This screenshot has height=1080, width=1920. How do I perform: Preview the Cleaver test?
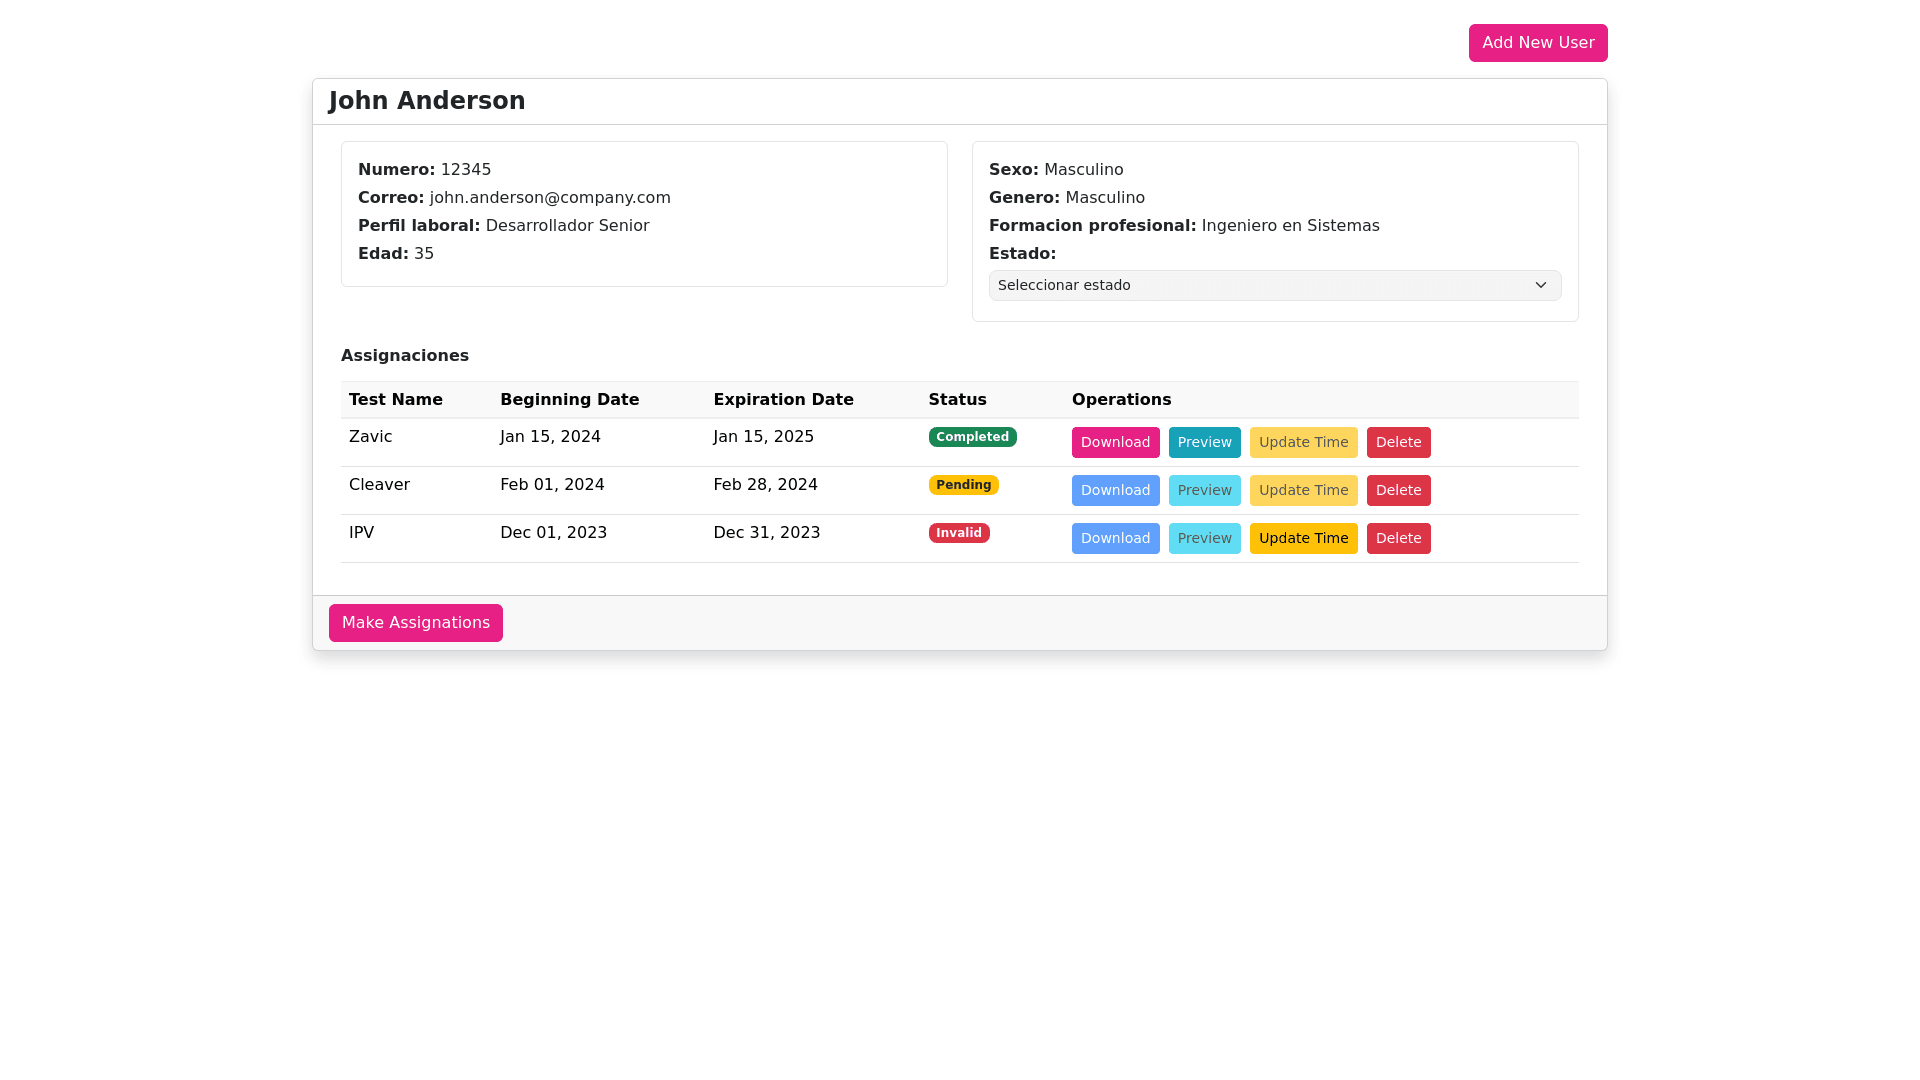point(1204,491)
